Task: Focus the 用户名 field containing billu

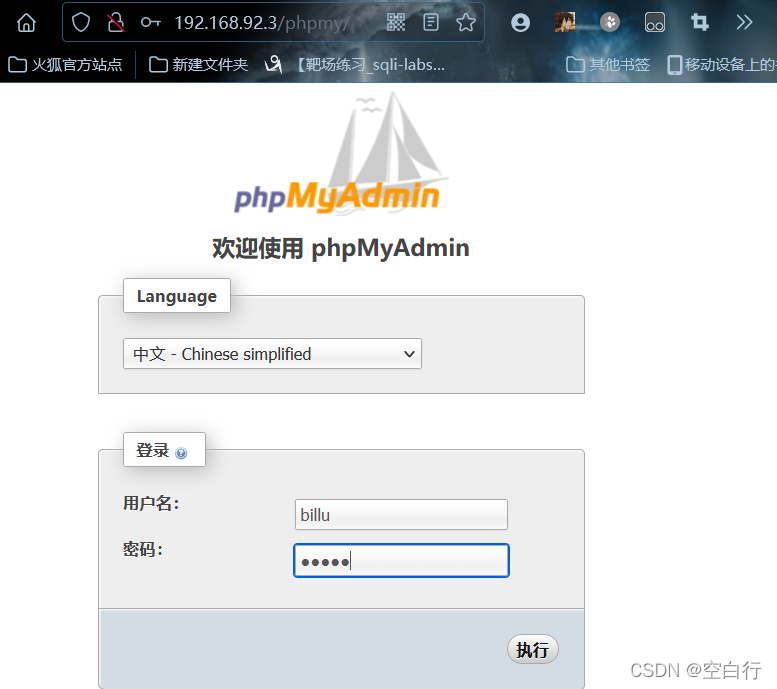Action: pos(401,515)
